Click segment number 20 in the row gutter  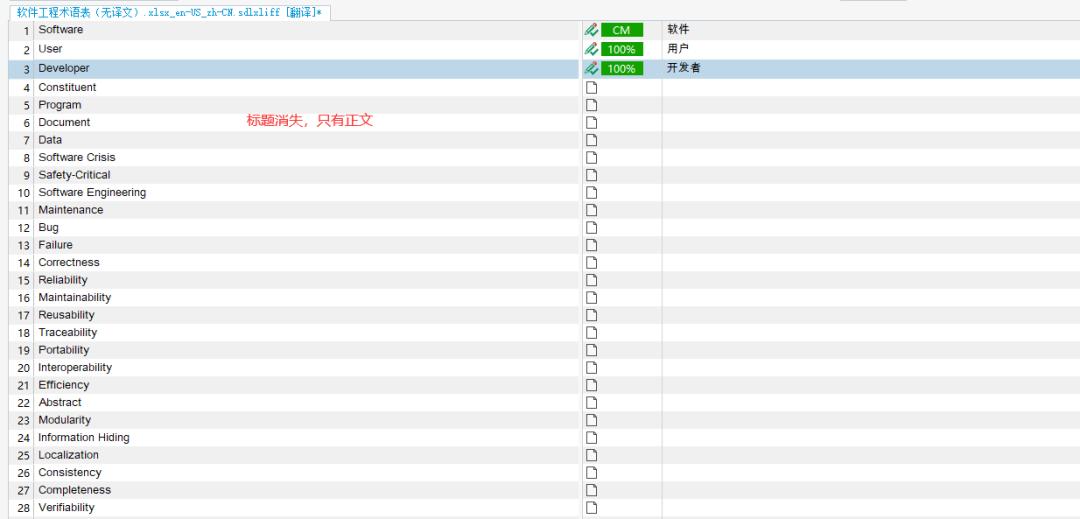(24, 368)
